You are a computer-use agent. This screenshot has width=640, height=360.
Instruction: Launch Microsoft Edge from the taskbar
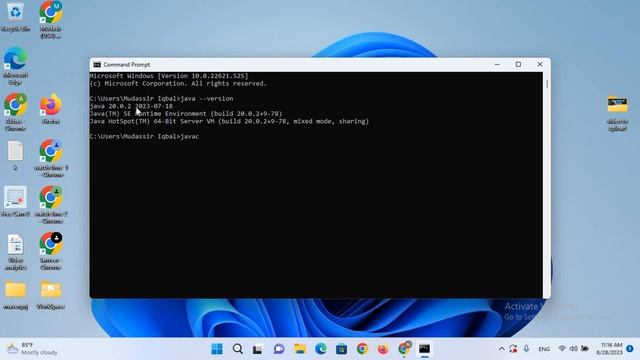tap(321, 349)
